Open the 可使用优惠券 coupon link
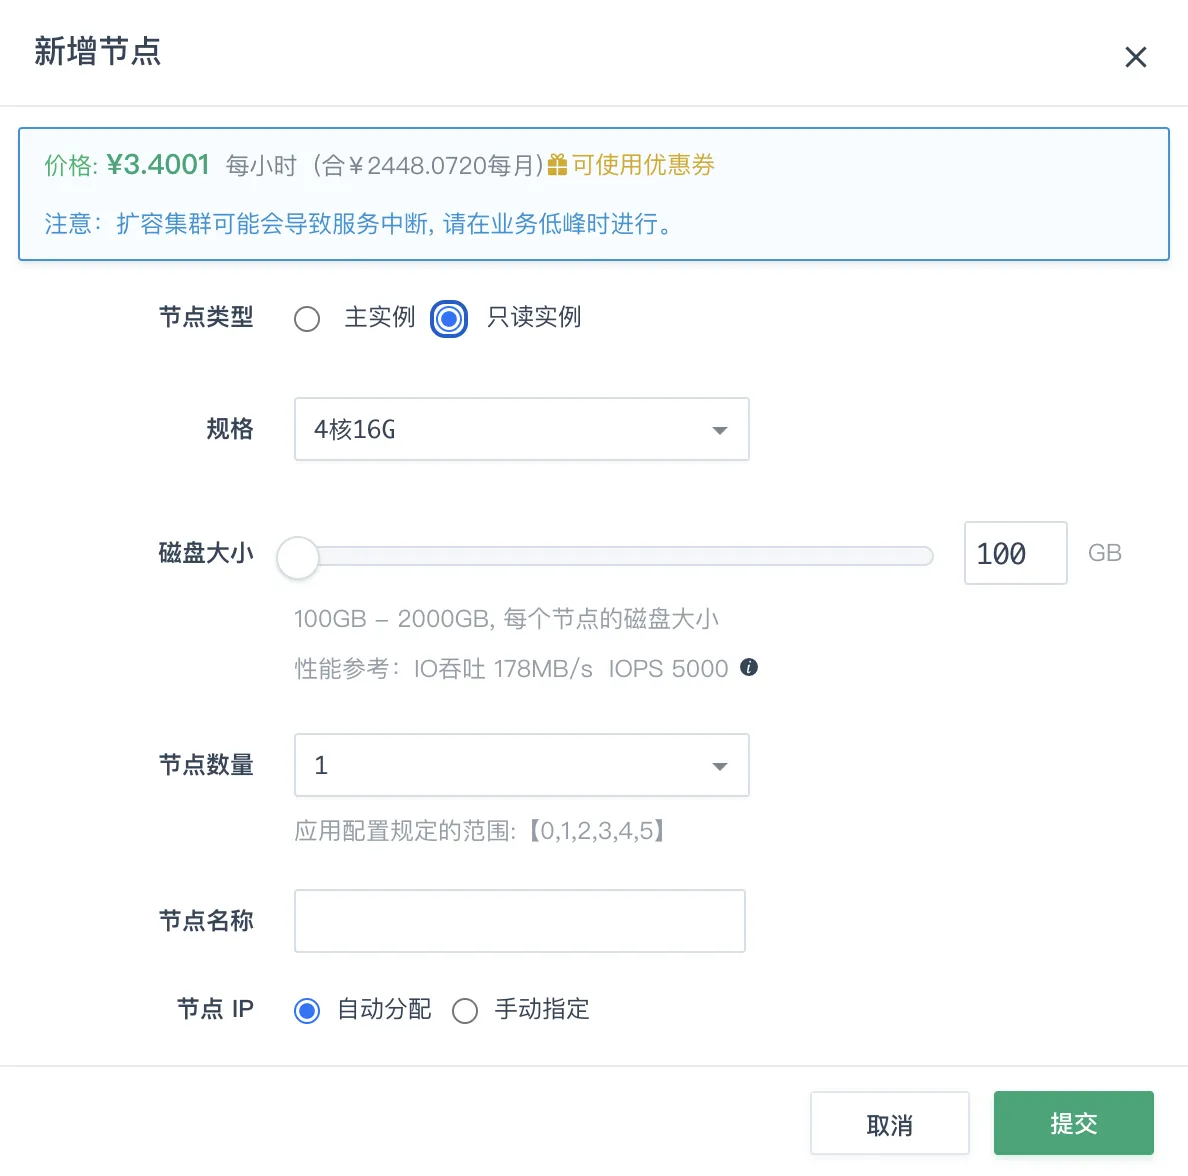The image size is (1188, 1176). pos(642,164)
